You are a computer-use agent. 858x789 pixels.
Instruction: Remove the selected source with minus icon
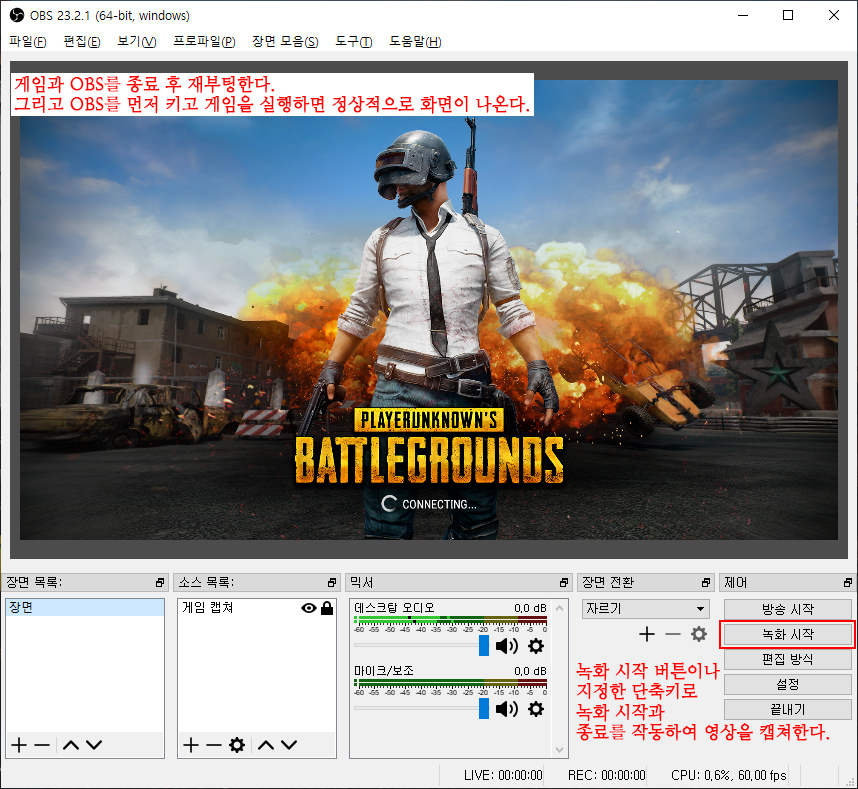214,745
